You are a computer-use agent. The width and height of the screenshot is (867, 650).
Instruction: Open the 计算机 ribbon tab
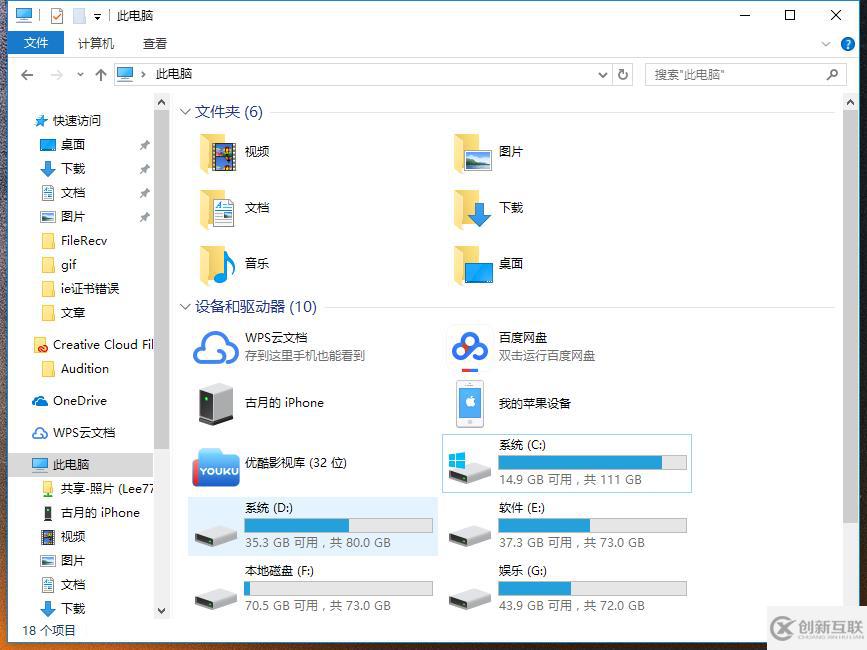(x=96, y=43)
